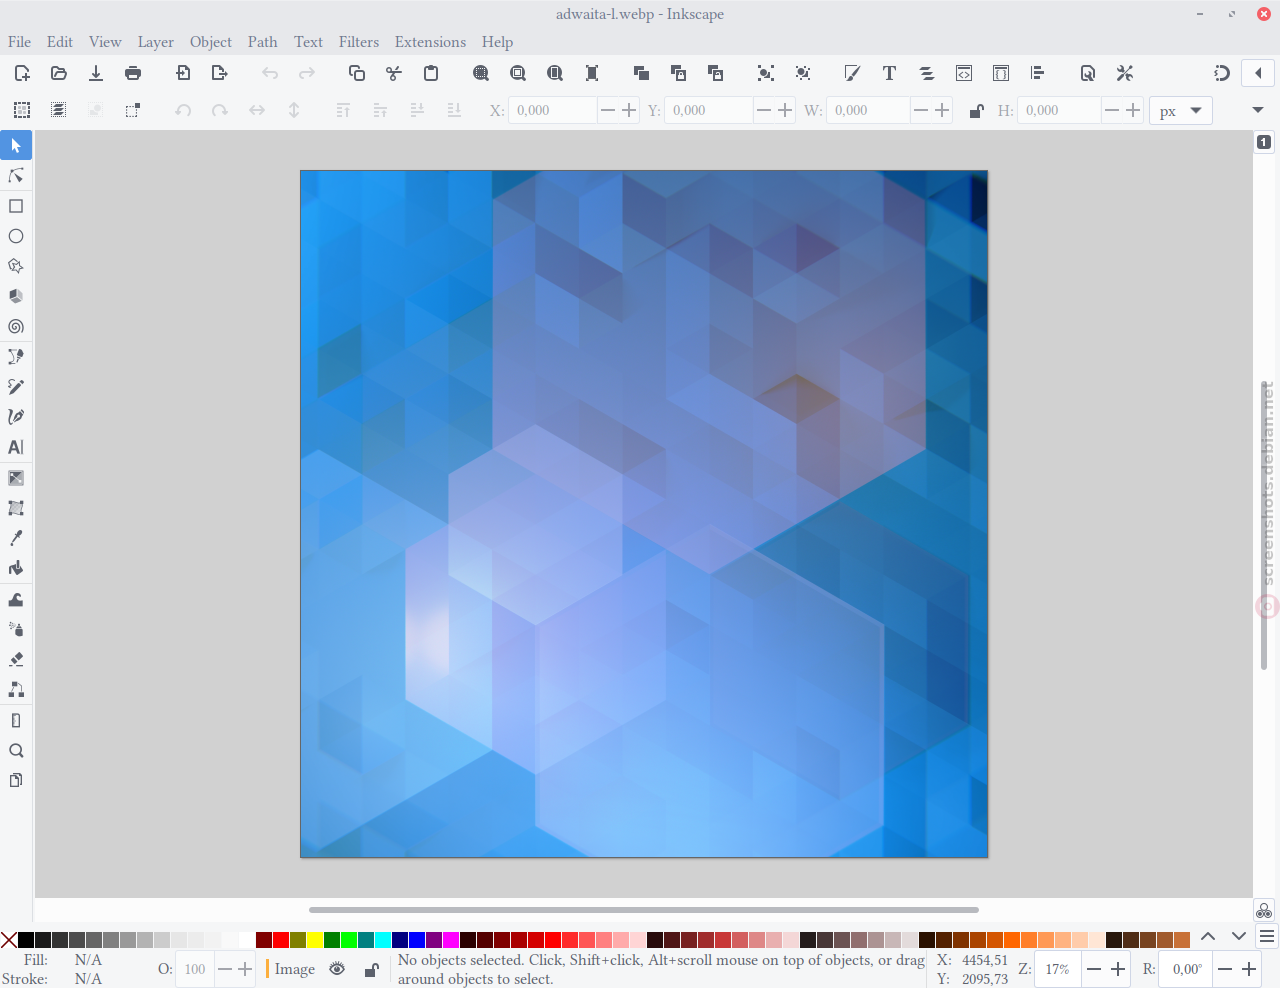Open the Image layer dropdown
Screen dimensions: 1280x988
(295, 969)
